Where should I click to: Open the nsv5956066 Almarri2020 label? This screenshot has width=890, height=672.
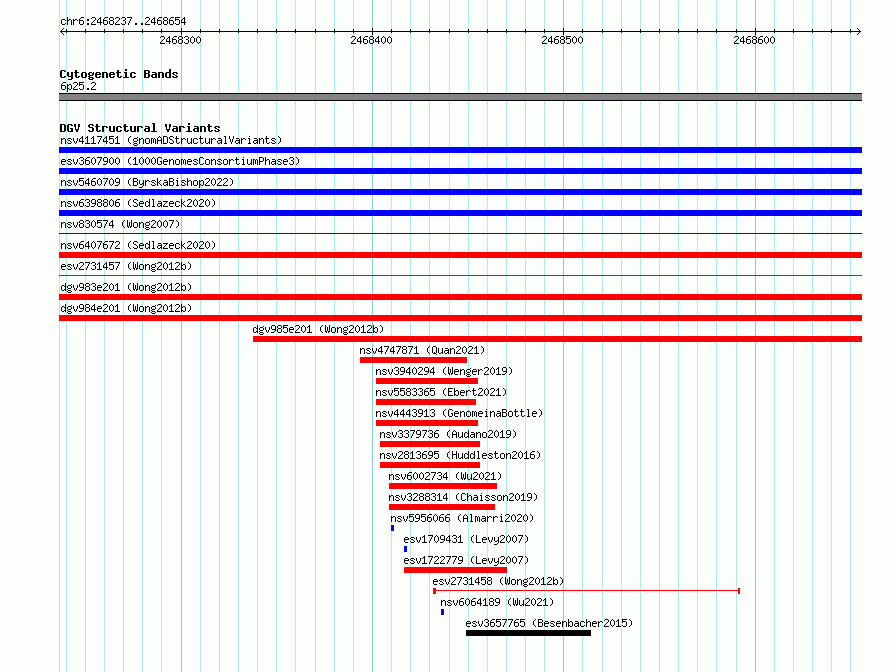point(462,518)
